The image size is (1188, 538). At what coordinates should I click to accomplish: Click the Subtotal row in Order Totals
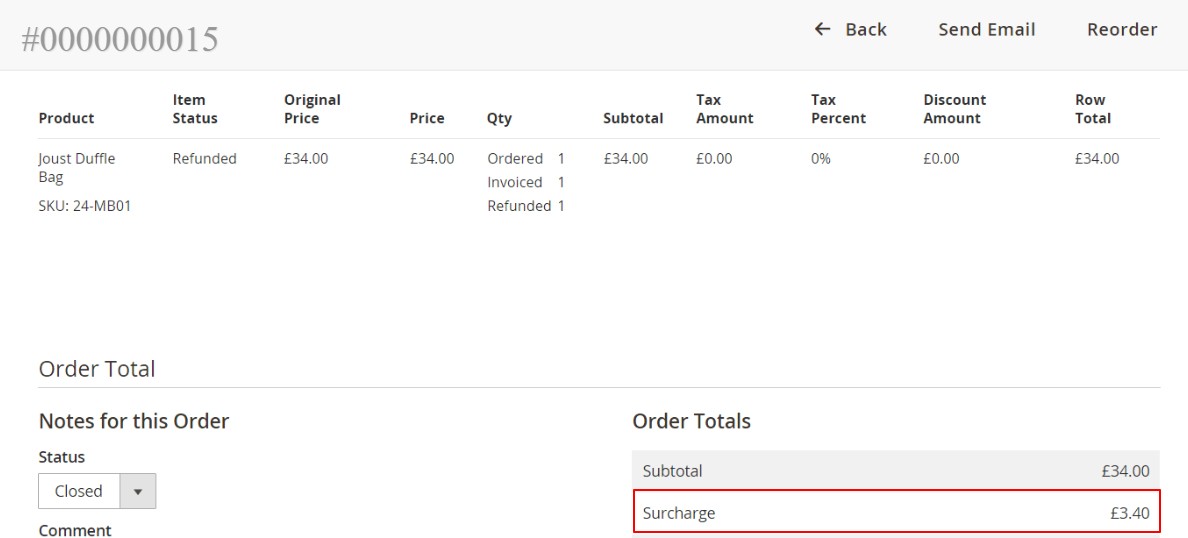pos(896,471)
